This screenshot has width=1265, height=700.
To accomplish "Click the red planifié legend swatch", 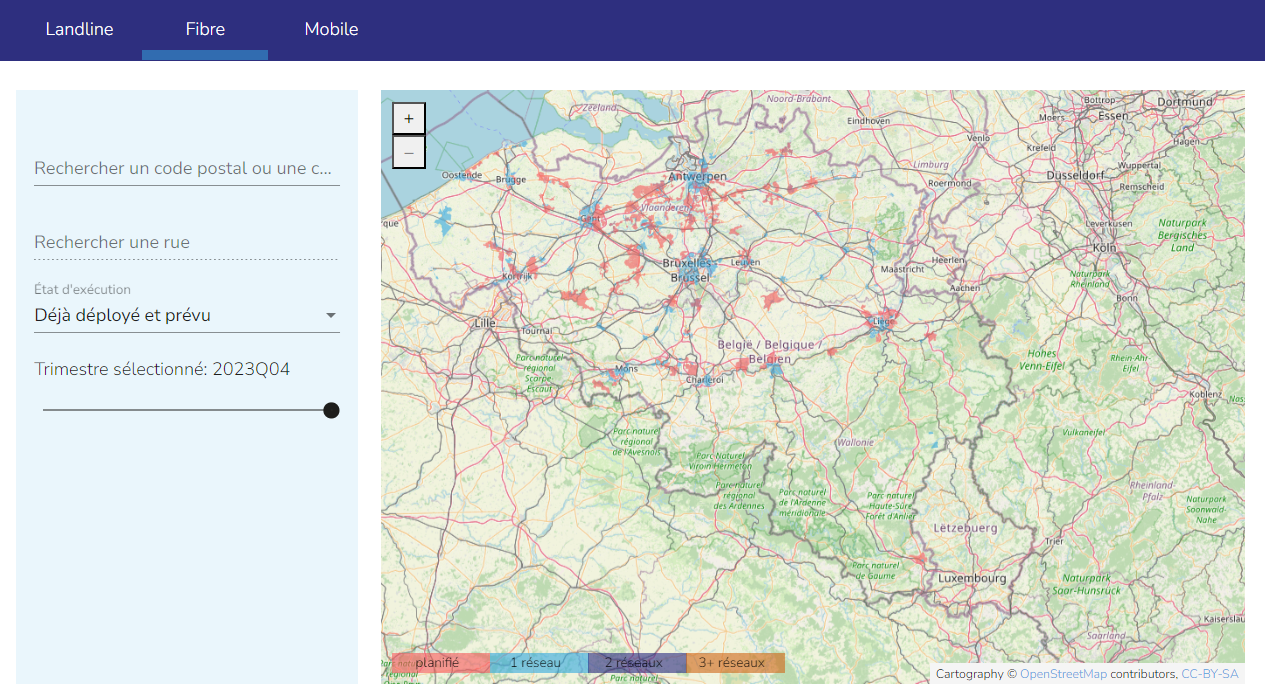I will 440,663.
